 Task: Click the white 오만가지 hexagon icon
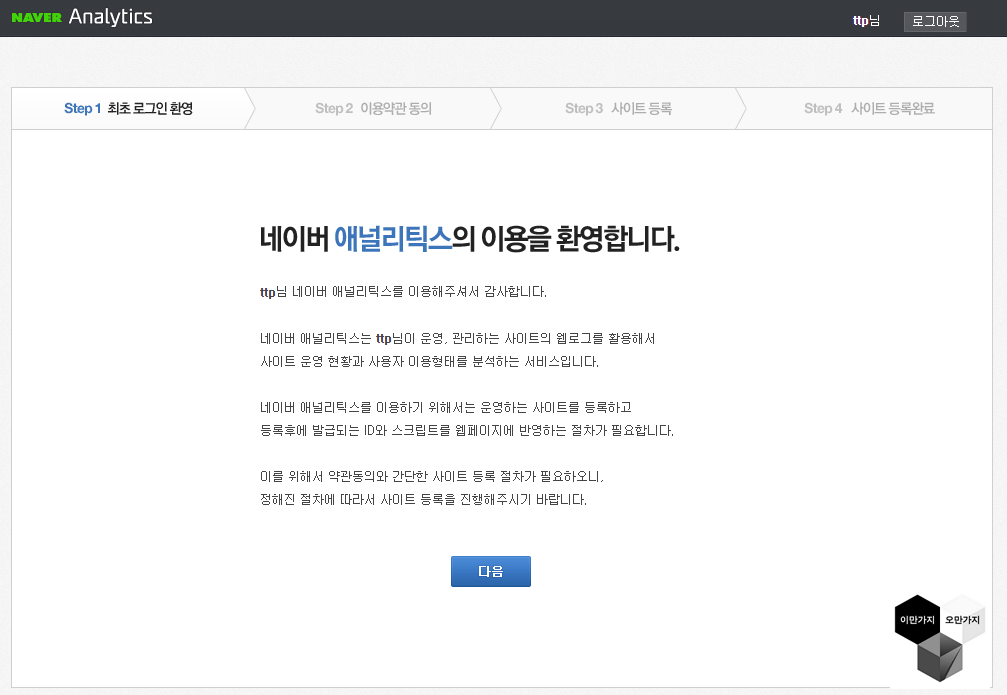(963, 619)
